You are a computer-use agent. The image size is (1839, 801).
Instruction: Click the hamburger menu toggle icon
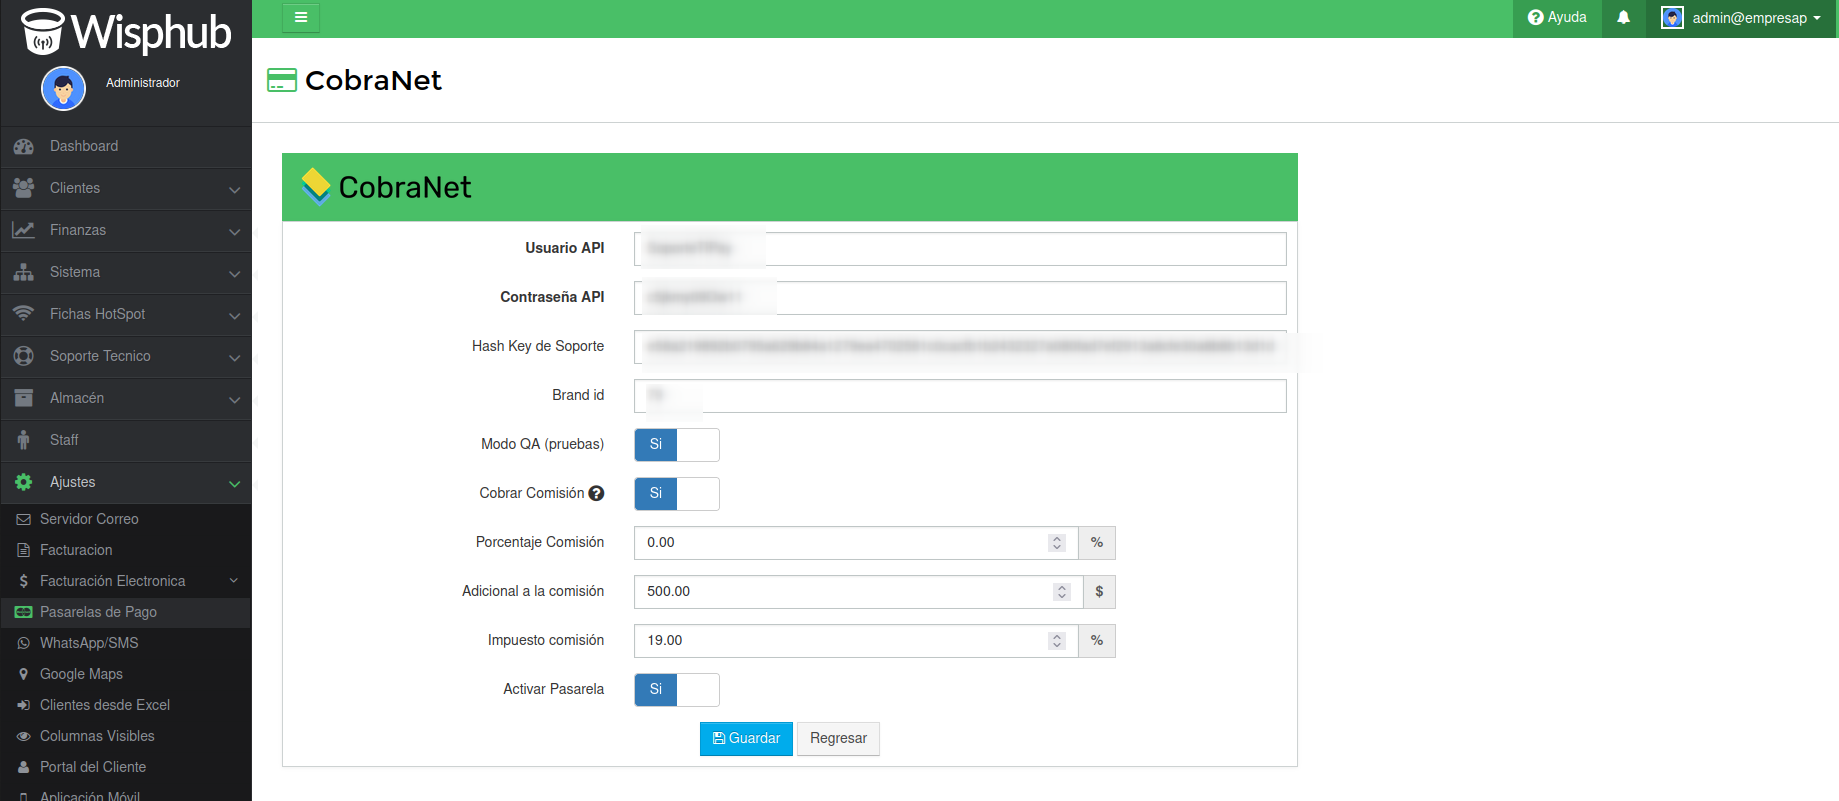point(301,18)
